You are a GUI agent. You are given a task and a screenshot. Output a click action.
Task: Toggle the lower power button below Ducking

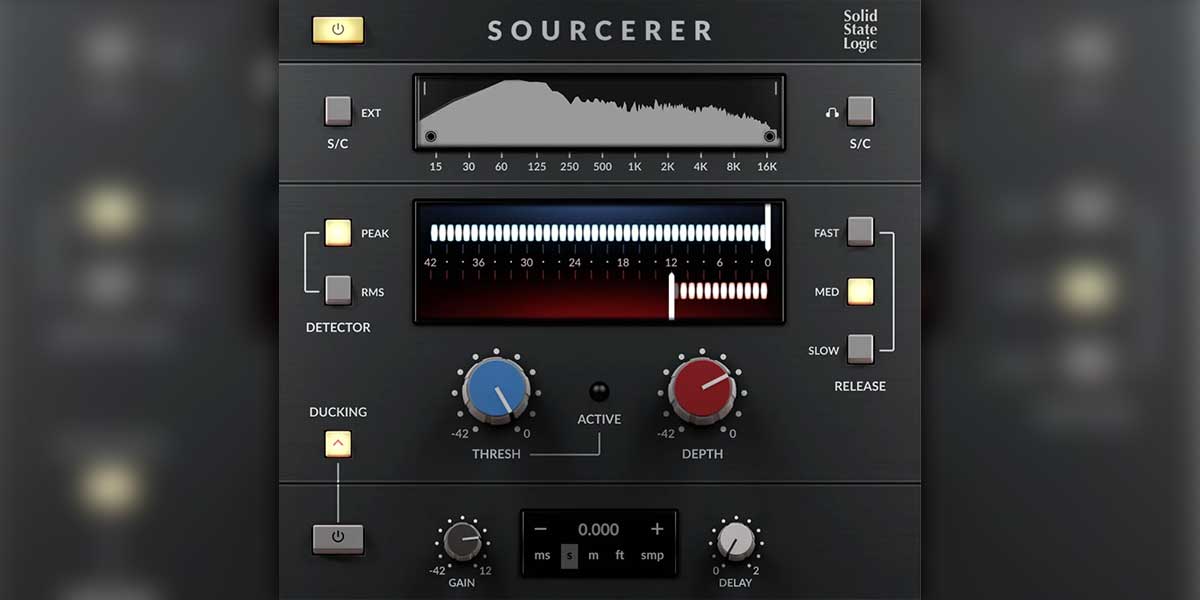338,538
